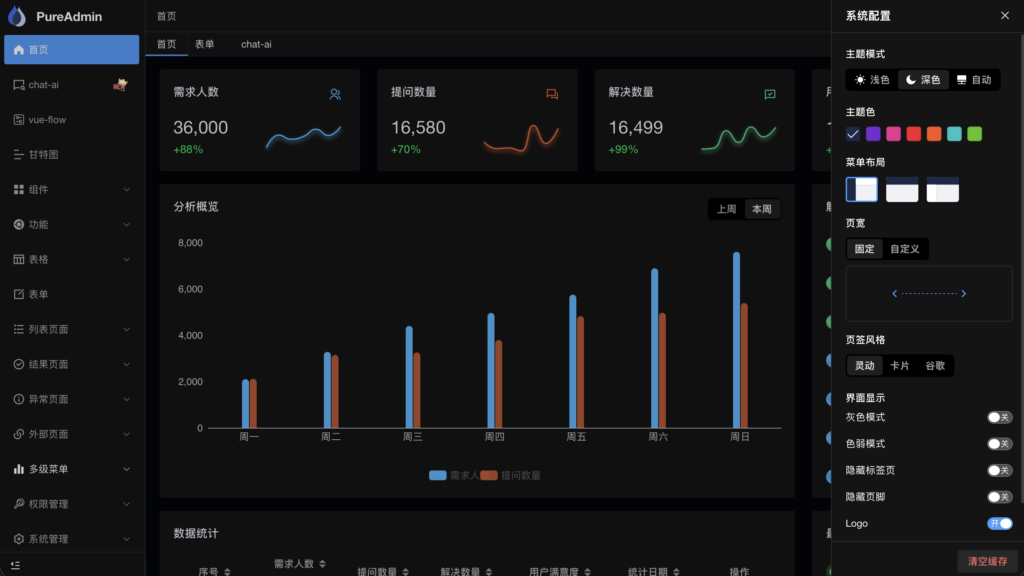Viewport: 1024px width, 576px height.
Task: Enable the 灰色模式 switch
Action: coord(999,417)
